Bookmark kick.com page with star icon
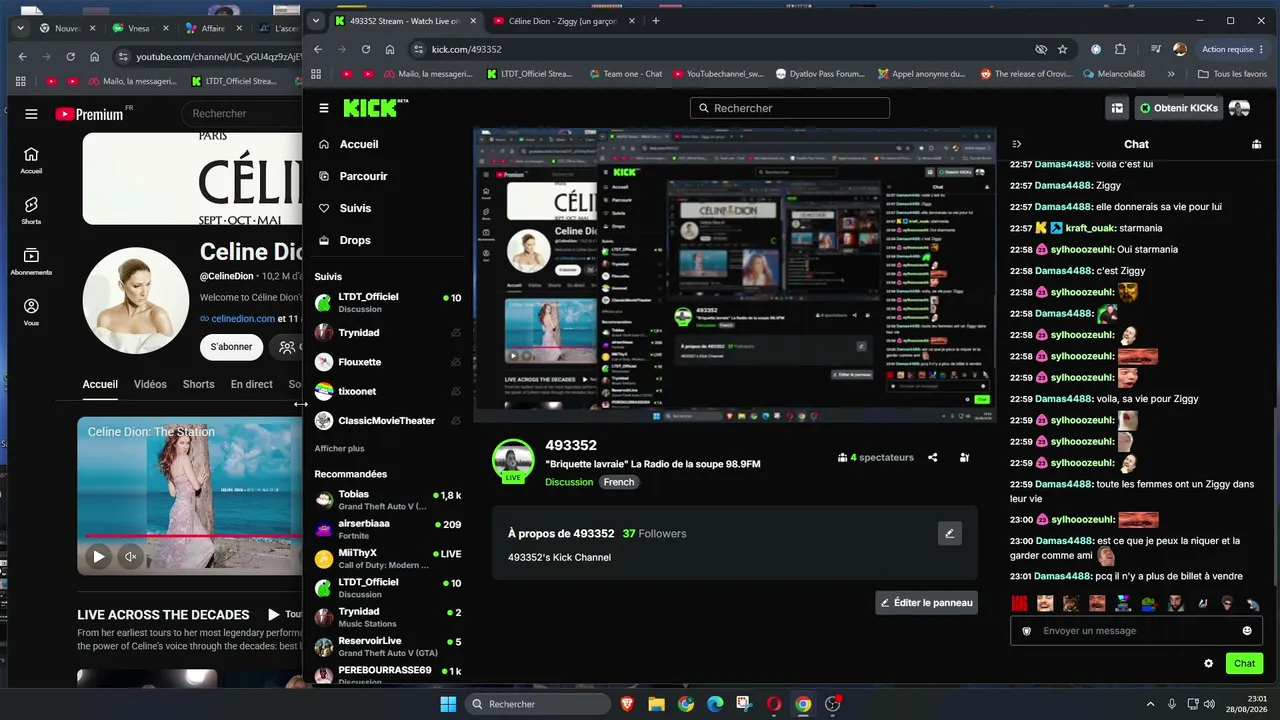The width and height of the screenshot is (1280, 720). pos(1063,49)
